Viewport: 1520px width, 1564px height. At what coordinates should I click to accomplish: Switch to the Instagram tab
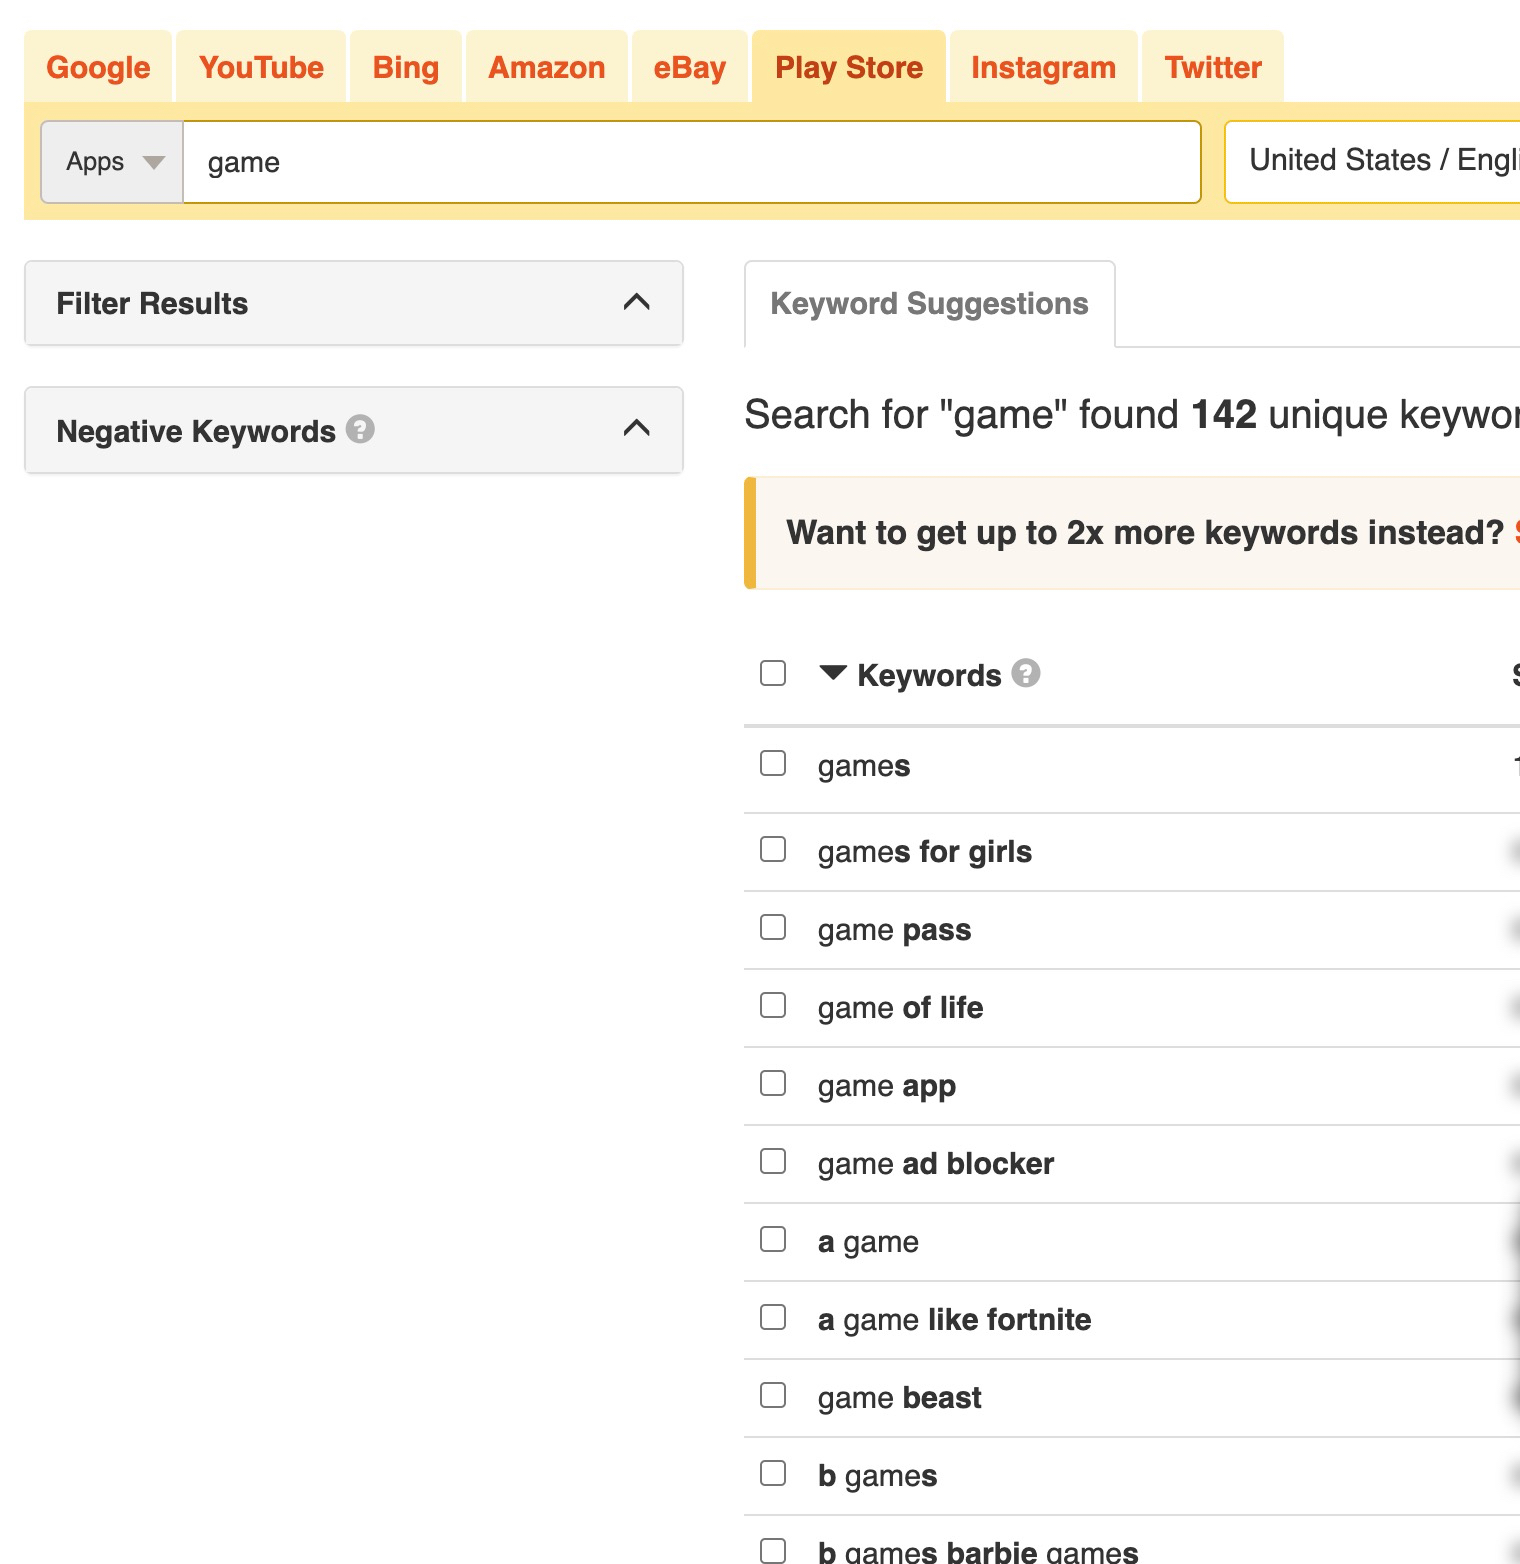tap(1043, 67)
